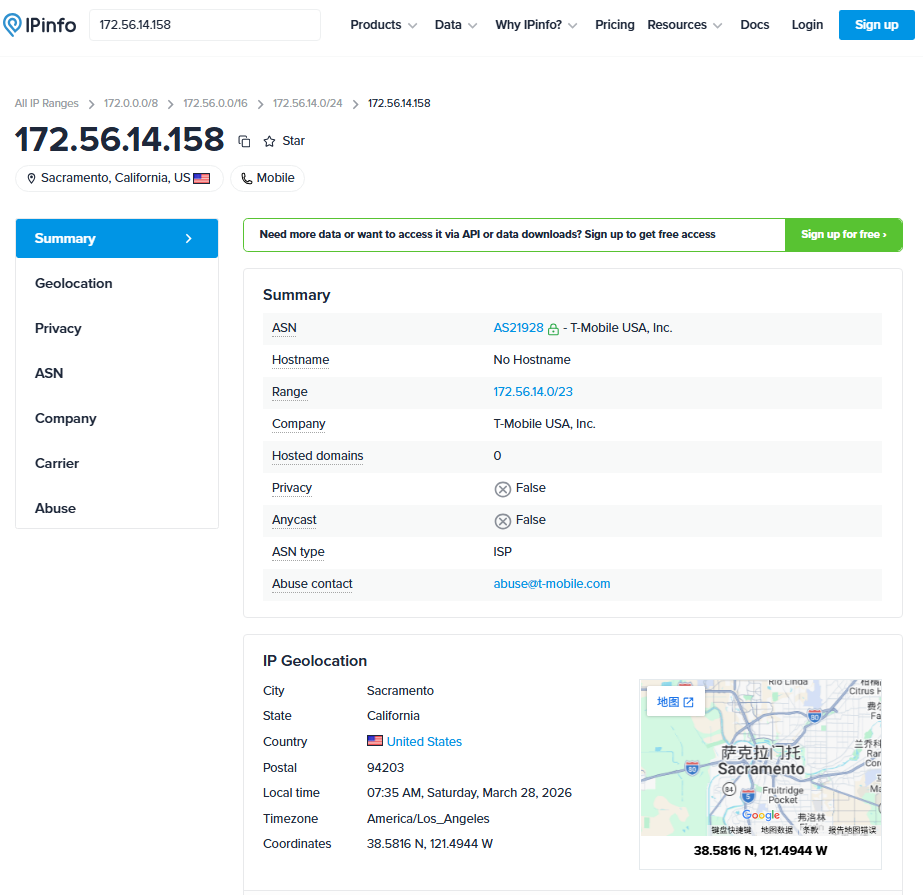Select the Privacy sidebar section
Viewport: 923px width, 895px height.
[x=58, y=328]
